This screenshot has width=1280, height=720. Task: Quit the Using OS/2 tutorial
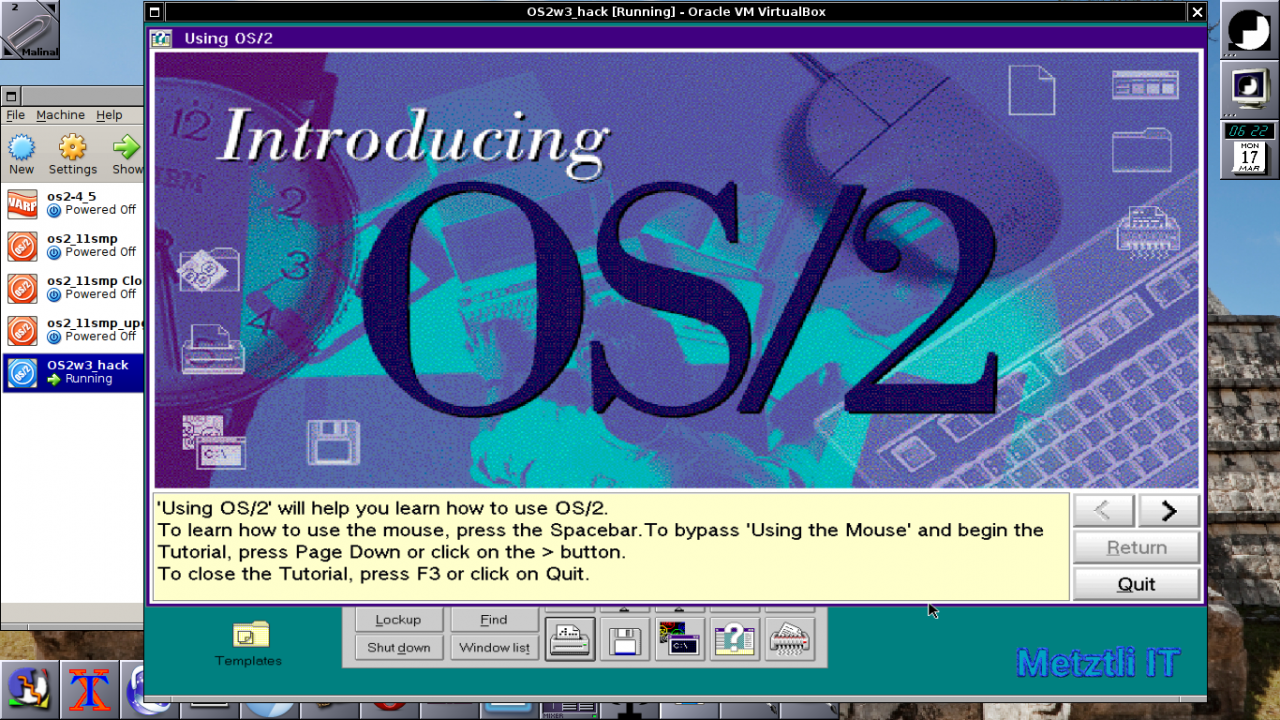pyautogui.click(x=1136, y=583)
